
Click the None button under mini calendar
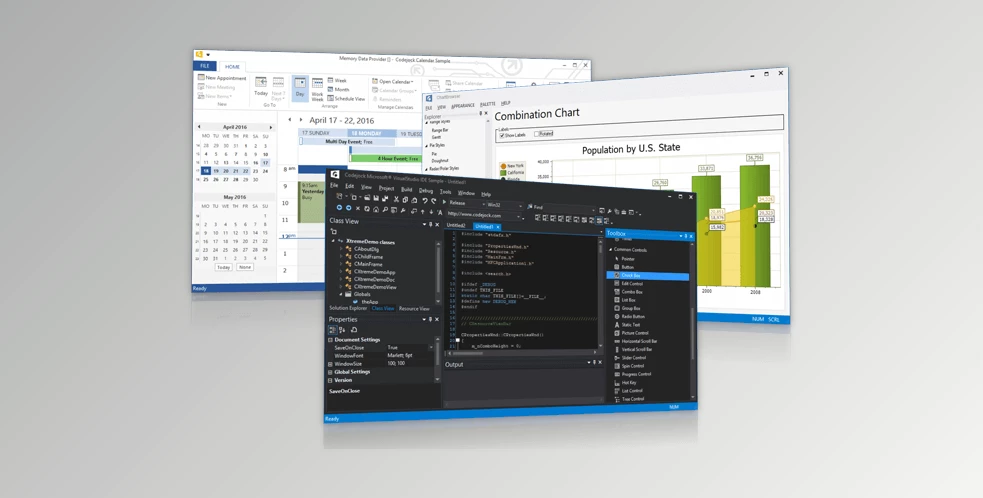tap(244, 267)
